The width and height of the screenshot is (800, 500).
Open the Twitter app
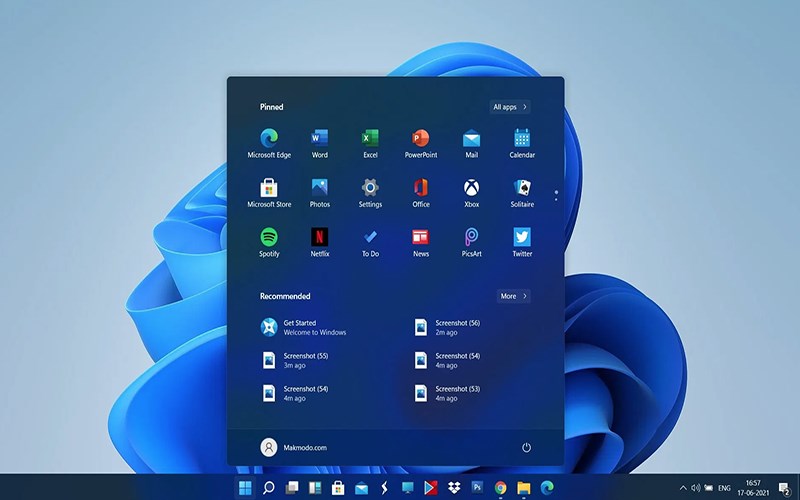[522, 242]
